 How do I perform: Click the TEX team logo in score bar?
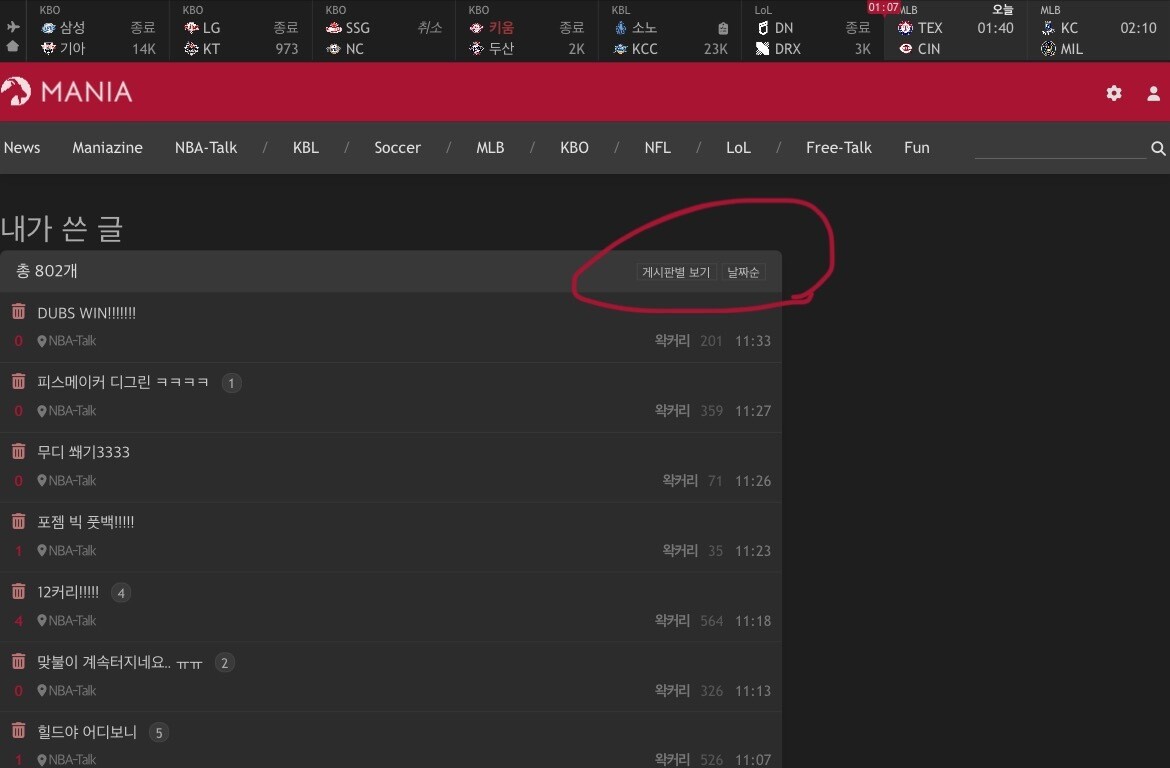pyautogui.click(x=905, y=28)
